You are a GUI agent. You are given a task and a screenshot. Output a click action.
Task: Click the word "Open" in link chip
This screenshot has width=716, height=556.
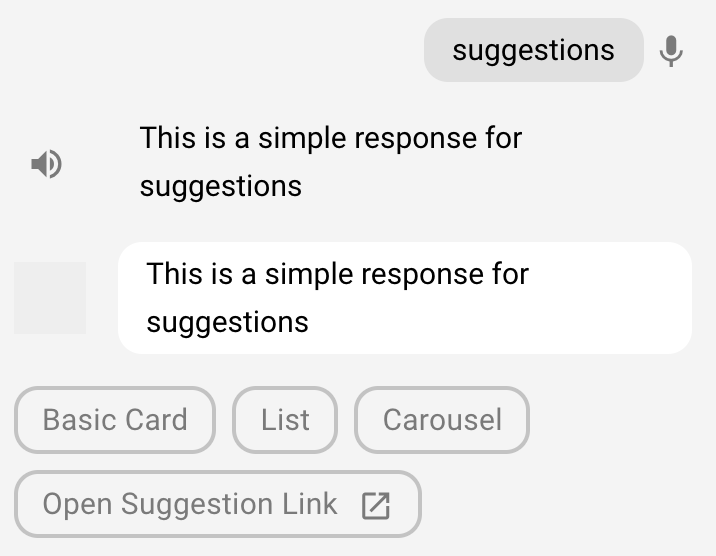[x=77, y=505]
